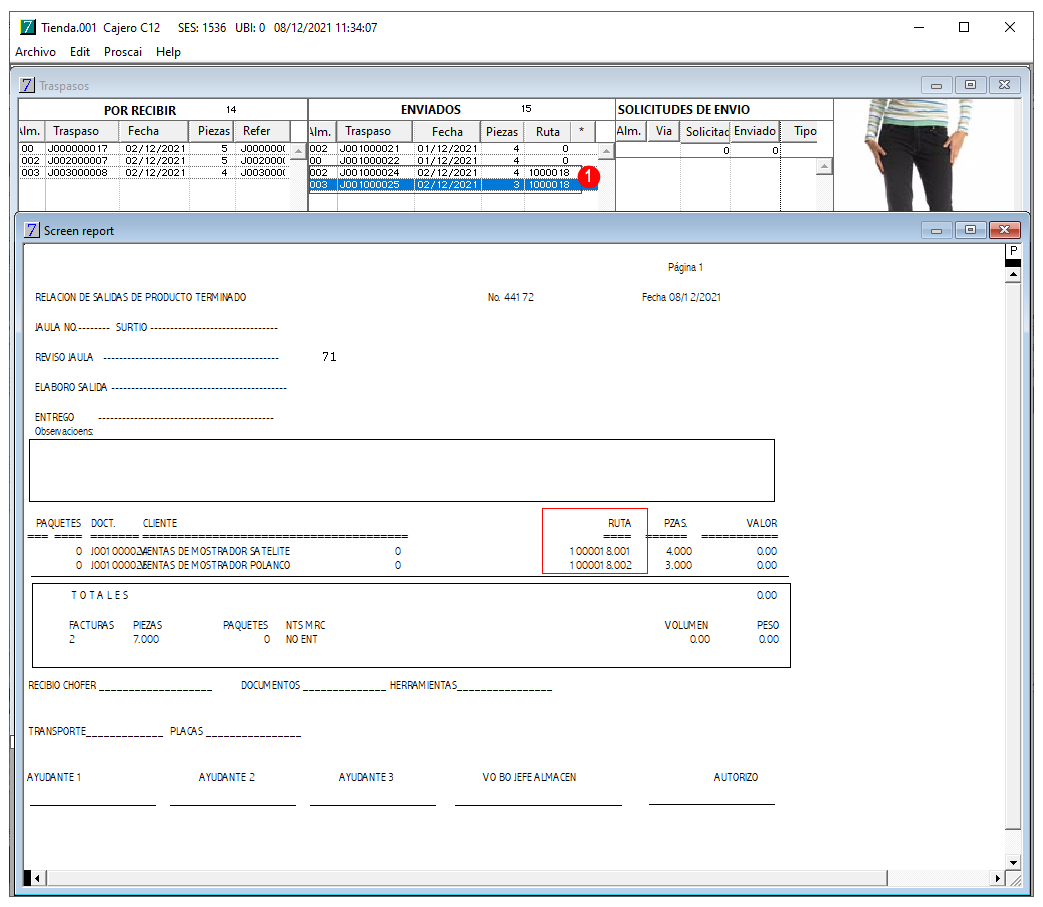Click the Screen report window icon
The image size is (1043, 907).
point(32,230)
